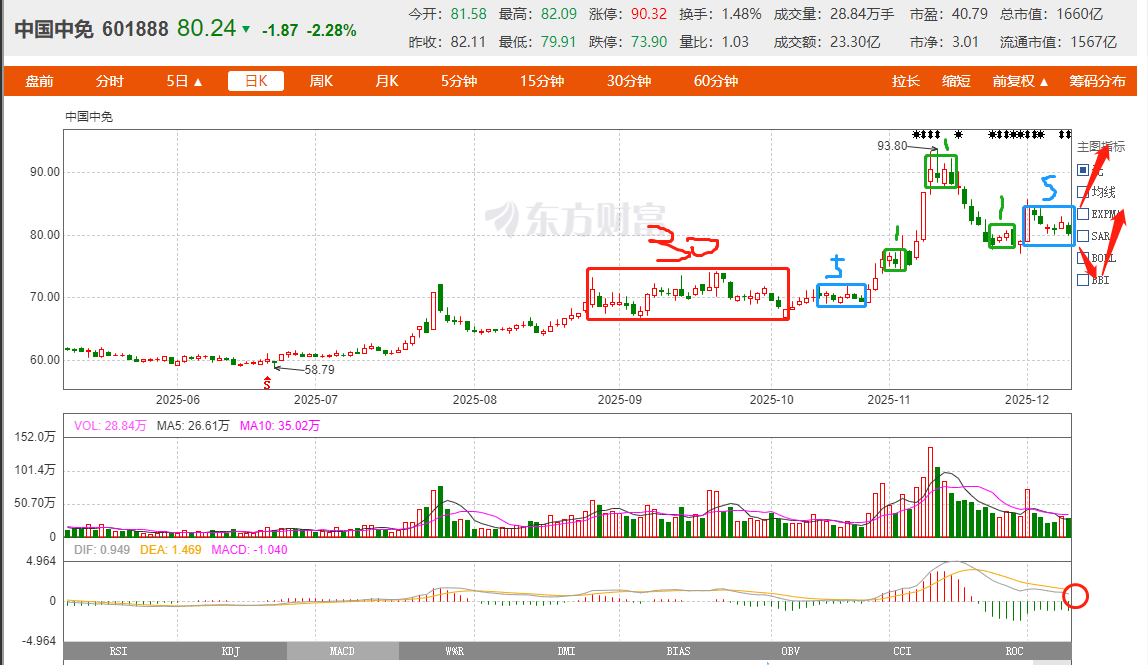The height and width of the screenshot is (665, 1148).
Task: Switch sub-chart to W%R indicator
Action: pyautogui.click(x=455, y=651)
